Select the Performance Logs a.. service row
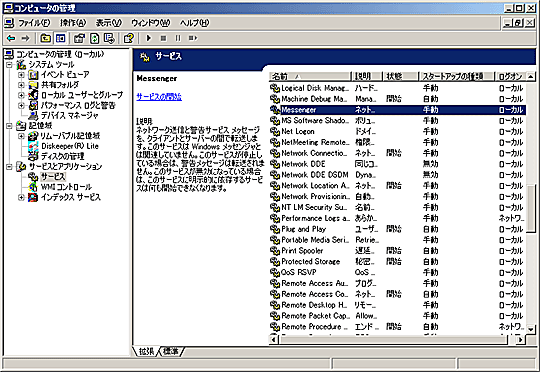Viewport: 540px width, 372px height. click(x=397, y=218)
